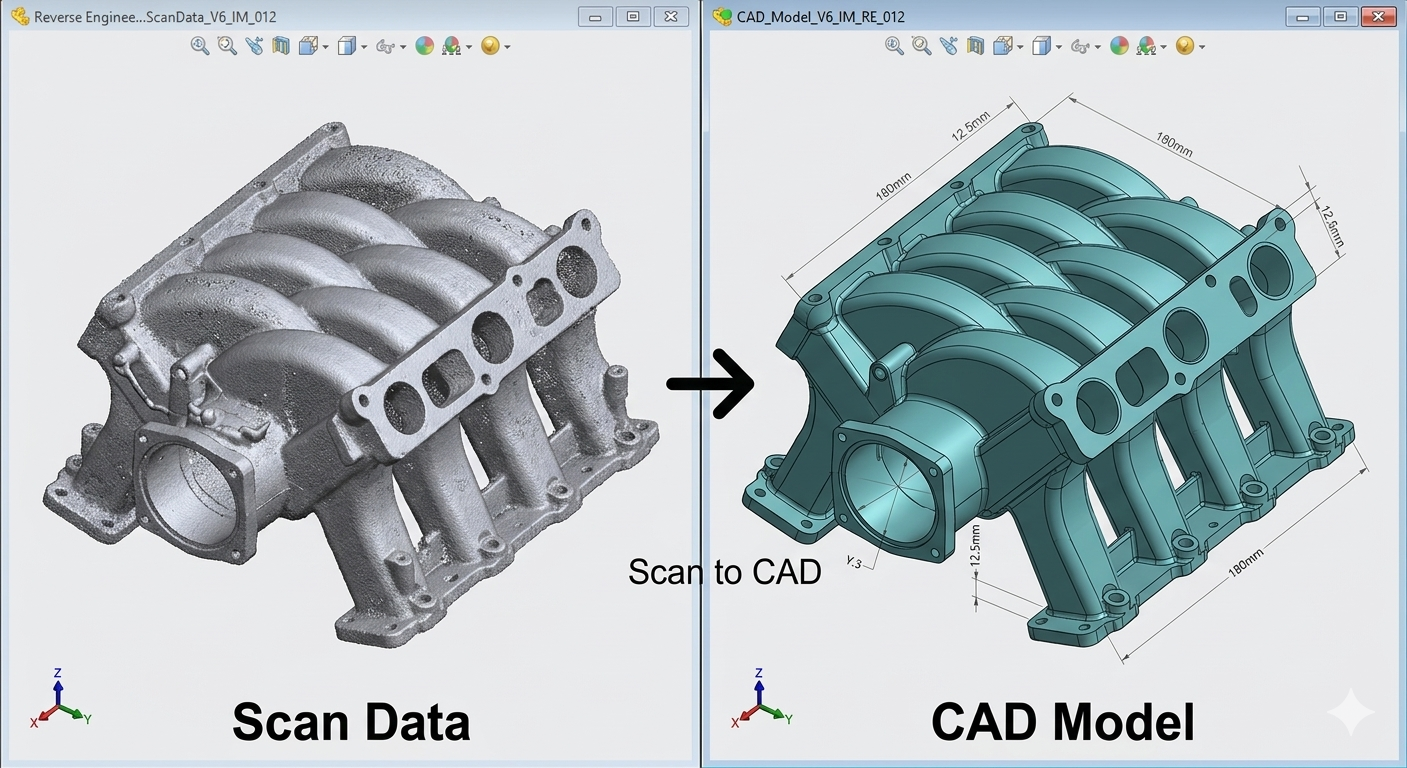The image size is (1407, 768).
Task: Expand View Orientation dropdown arrow in ScanData window
Action: pyautogui.click(x=325, y=47)
